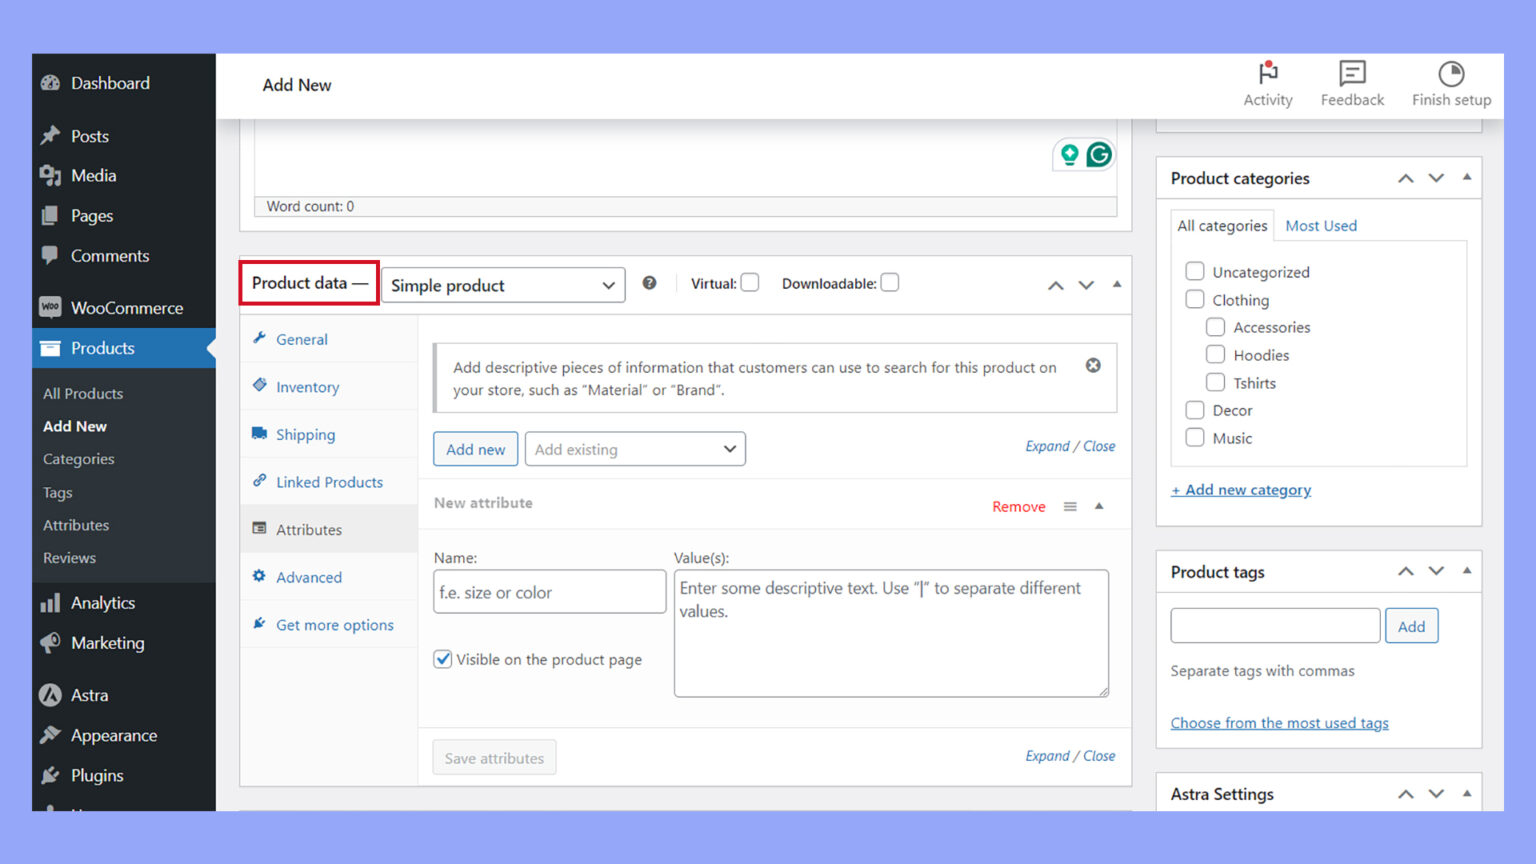Click the Save attributes button
The width and height of the screenshot is (1536, 864).
point(494,757)
